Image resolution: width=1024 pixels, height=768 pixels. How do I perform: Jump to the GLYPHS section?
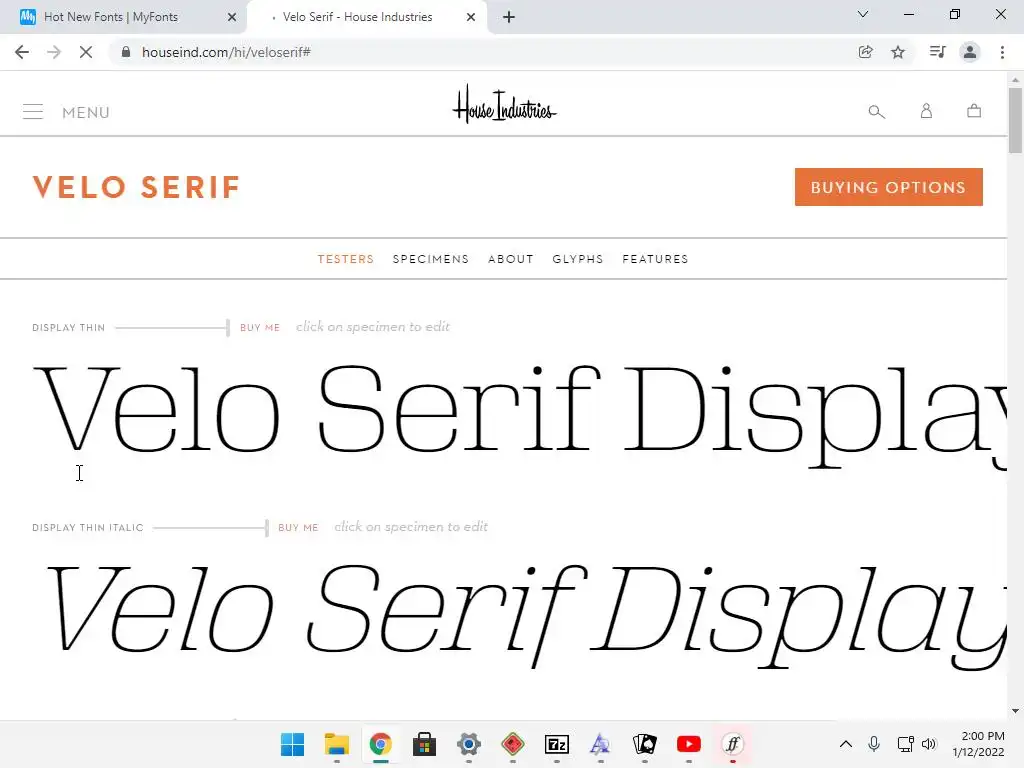point(577,259)
